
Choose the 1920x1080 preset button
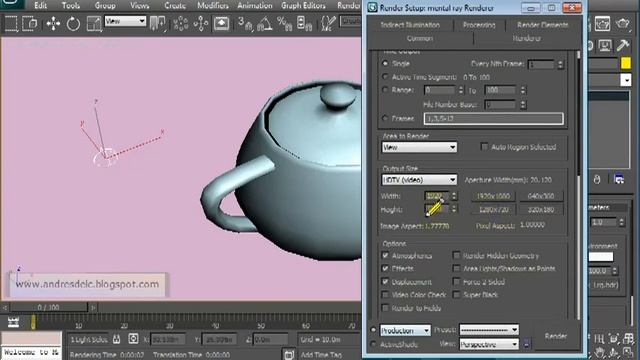(493, 196)
